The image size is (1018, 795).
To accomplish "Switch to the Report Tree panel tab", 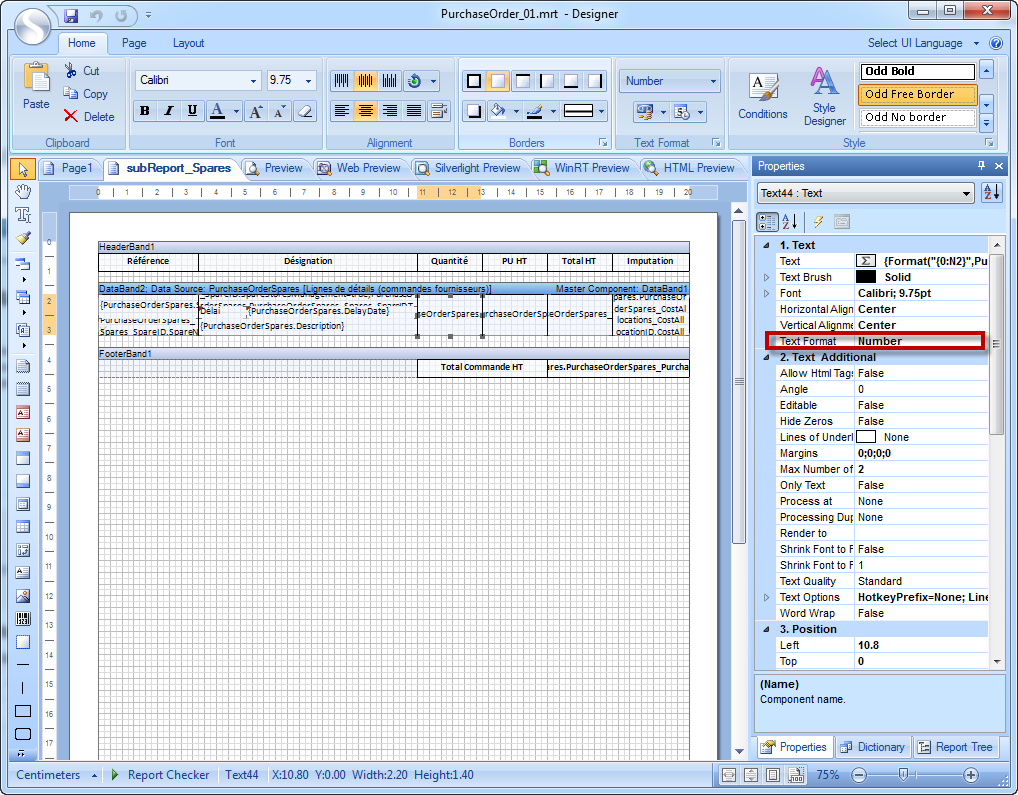I will [956, 747].
